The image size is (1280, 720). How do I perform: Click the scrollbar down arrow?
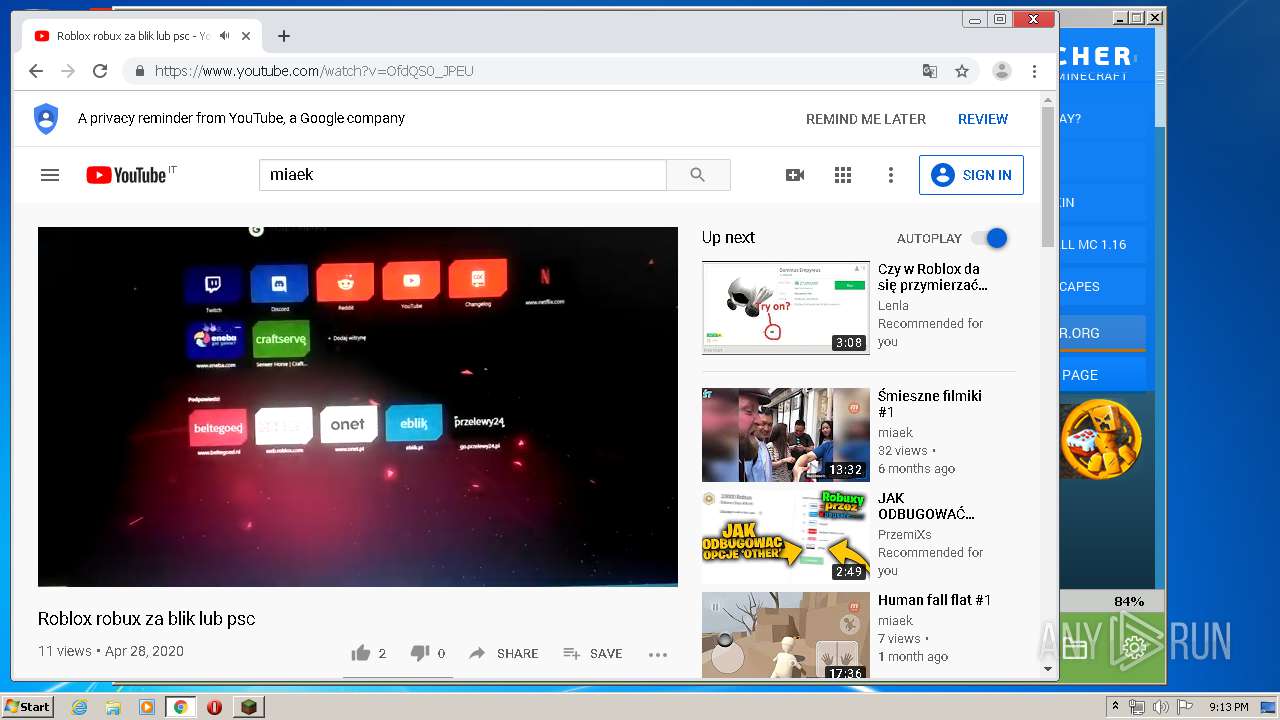click(1048, 669)
